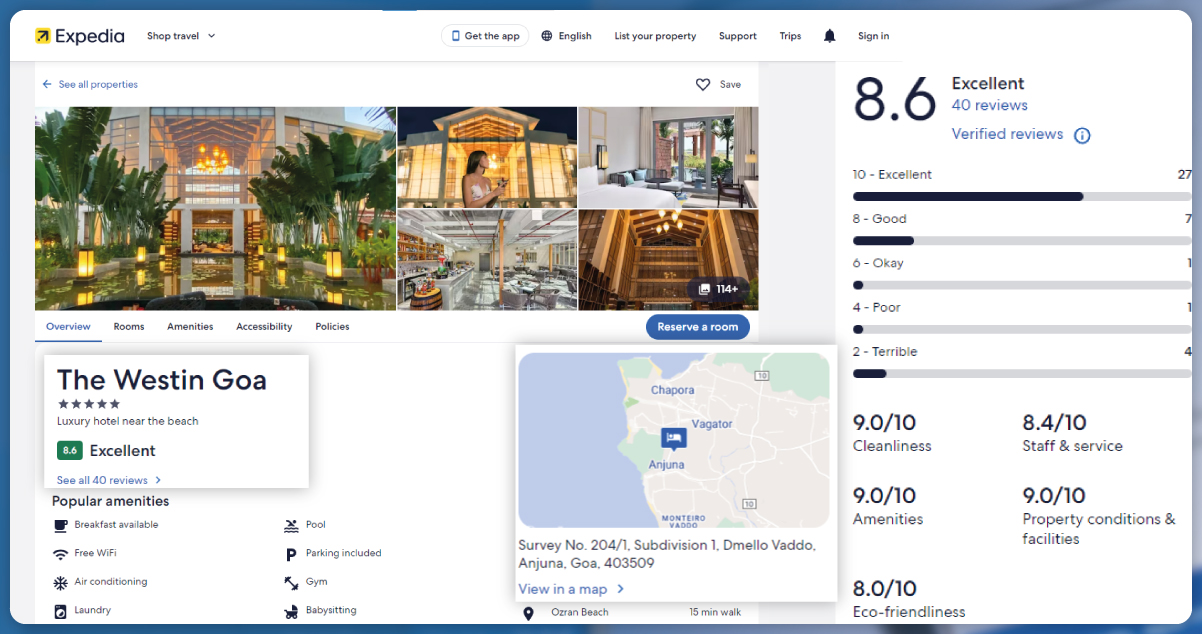
Task: Click the 6 - Okay rating bar
Action: coord(1022,285)
